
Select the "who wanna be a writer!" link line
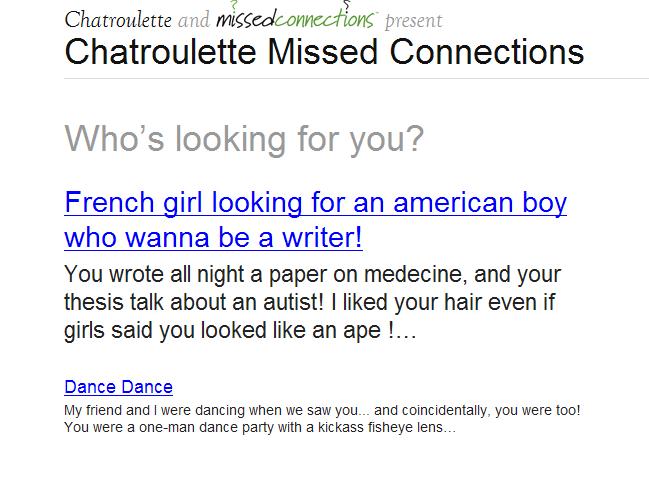point(213,238)
